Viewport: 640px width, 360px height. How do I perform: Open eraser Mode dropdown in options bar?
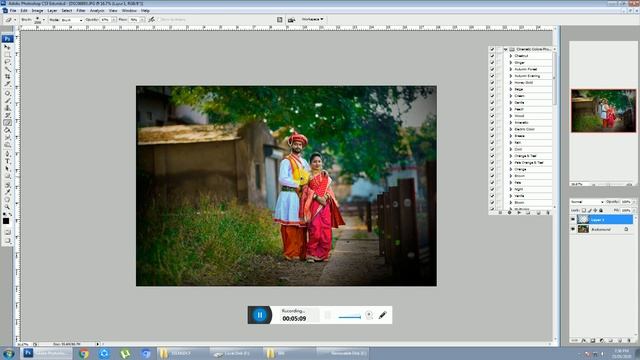tap(72, 20)
